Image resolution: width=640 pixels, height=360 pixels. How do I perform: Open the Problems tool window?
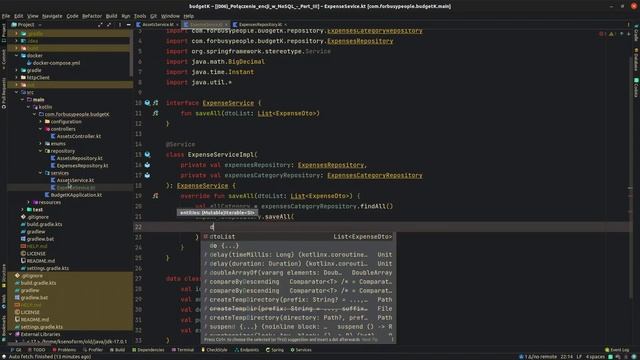tap(64, 350)
